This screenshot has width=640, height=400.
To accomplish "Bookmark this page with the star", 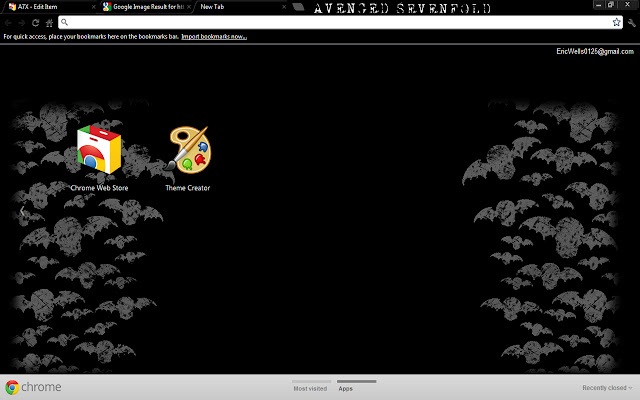I will [x=616, y=22].
